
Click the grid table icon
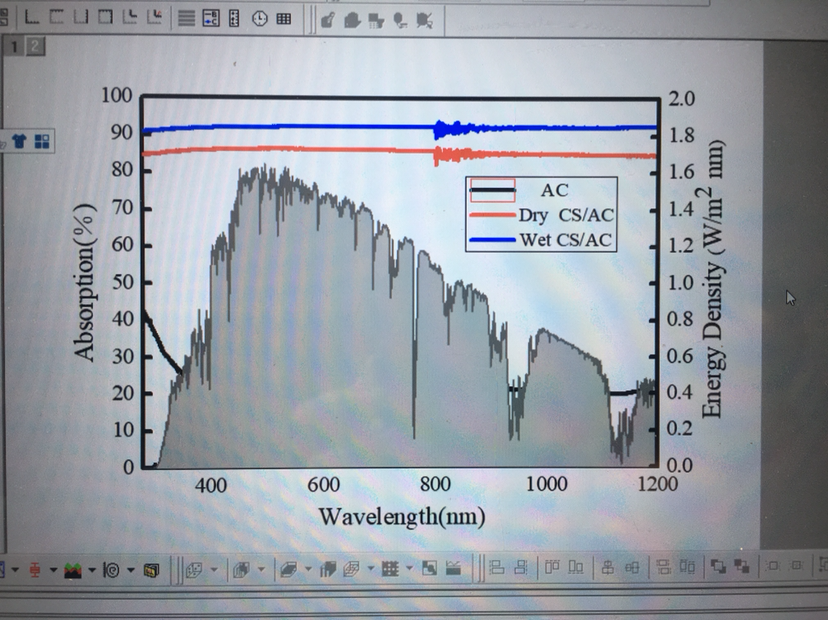click(284, 19)
